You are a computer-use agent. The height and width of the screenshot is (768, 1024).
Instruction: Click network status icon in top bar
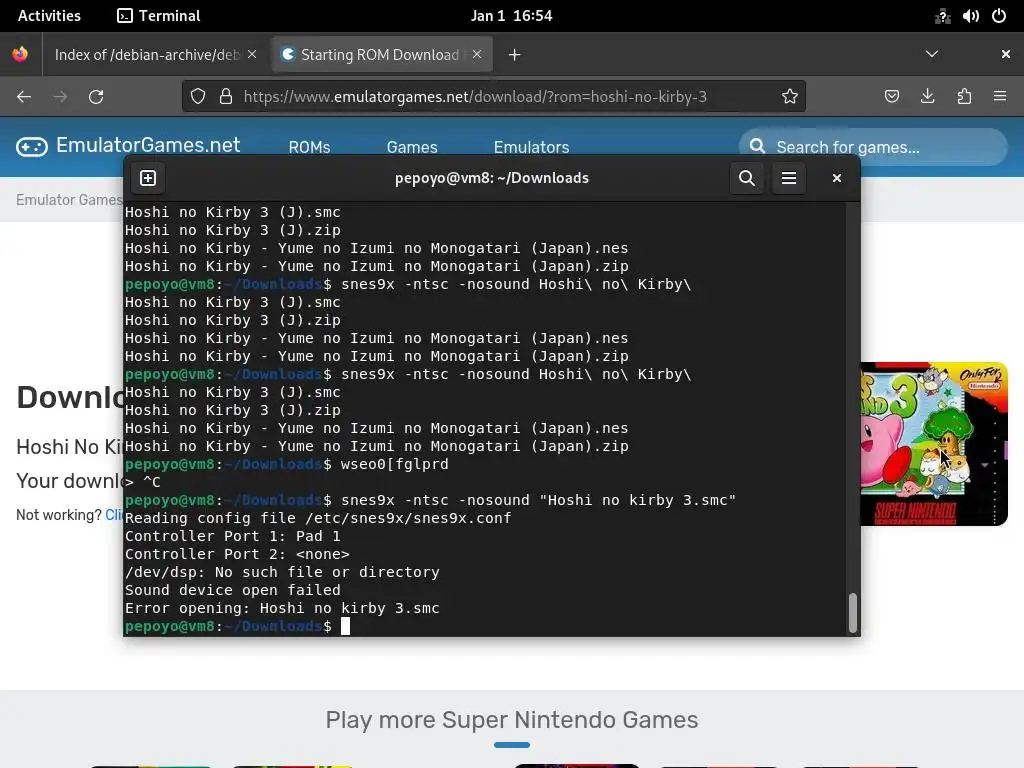point(942,16)
